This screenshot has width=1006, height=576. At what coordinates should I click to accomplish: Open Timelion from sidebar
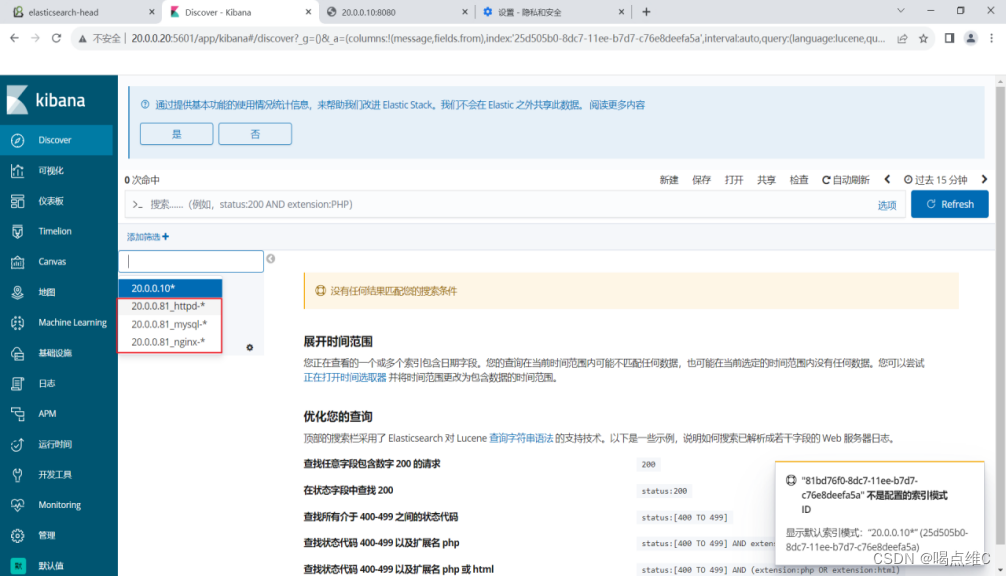[x=56, y=231]
